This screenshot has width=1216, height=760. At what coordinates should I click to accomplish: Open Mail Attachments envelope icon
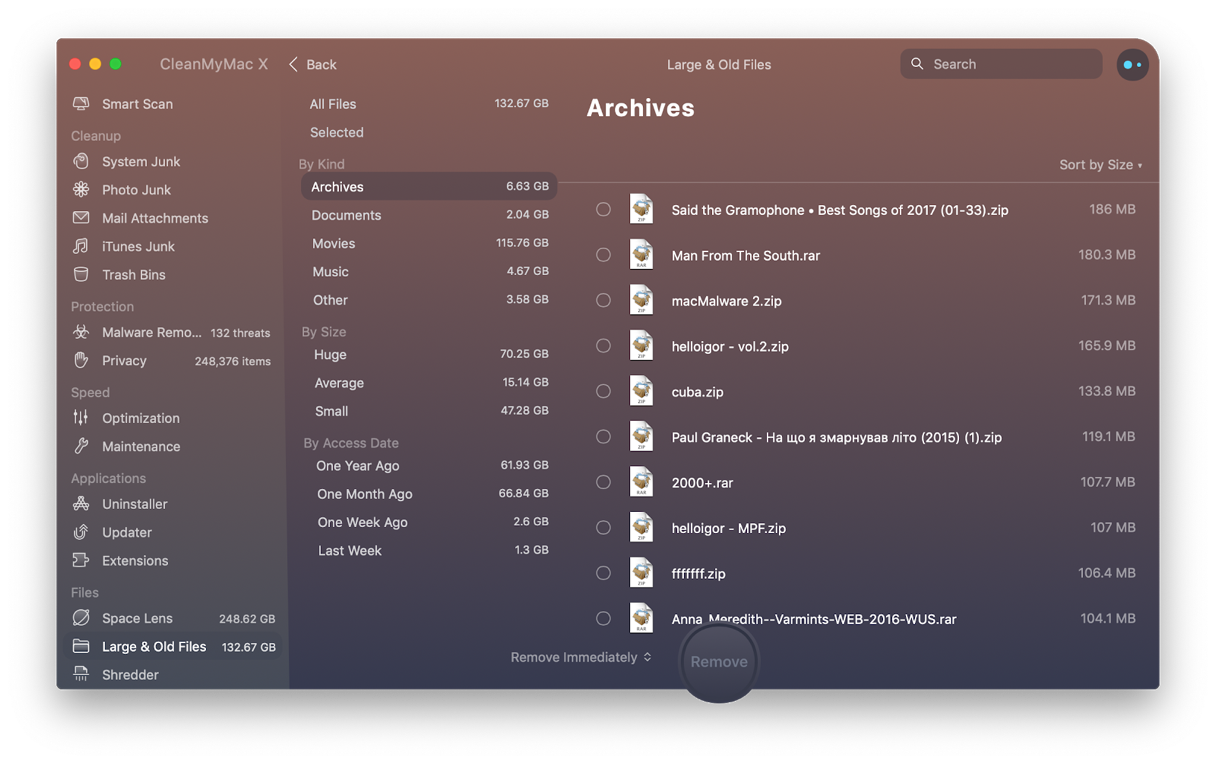81,218
